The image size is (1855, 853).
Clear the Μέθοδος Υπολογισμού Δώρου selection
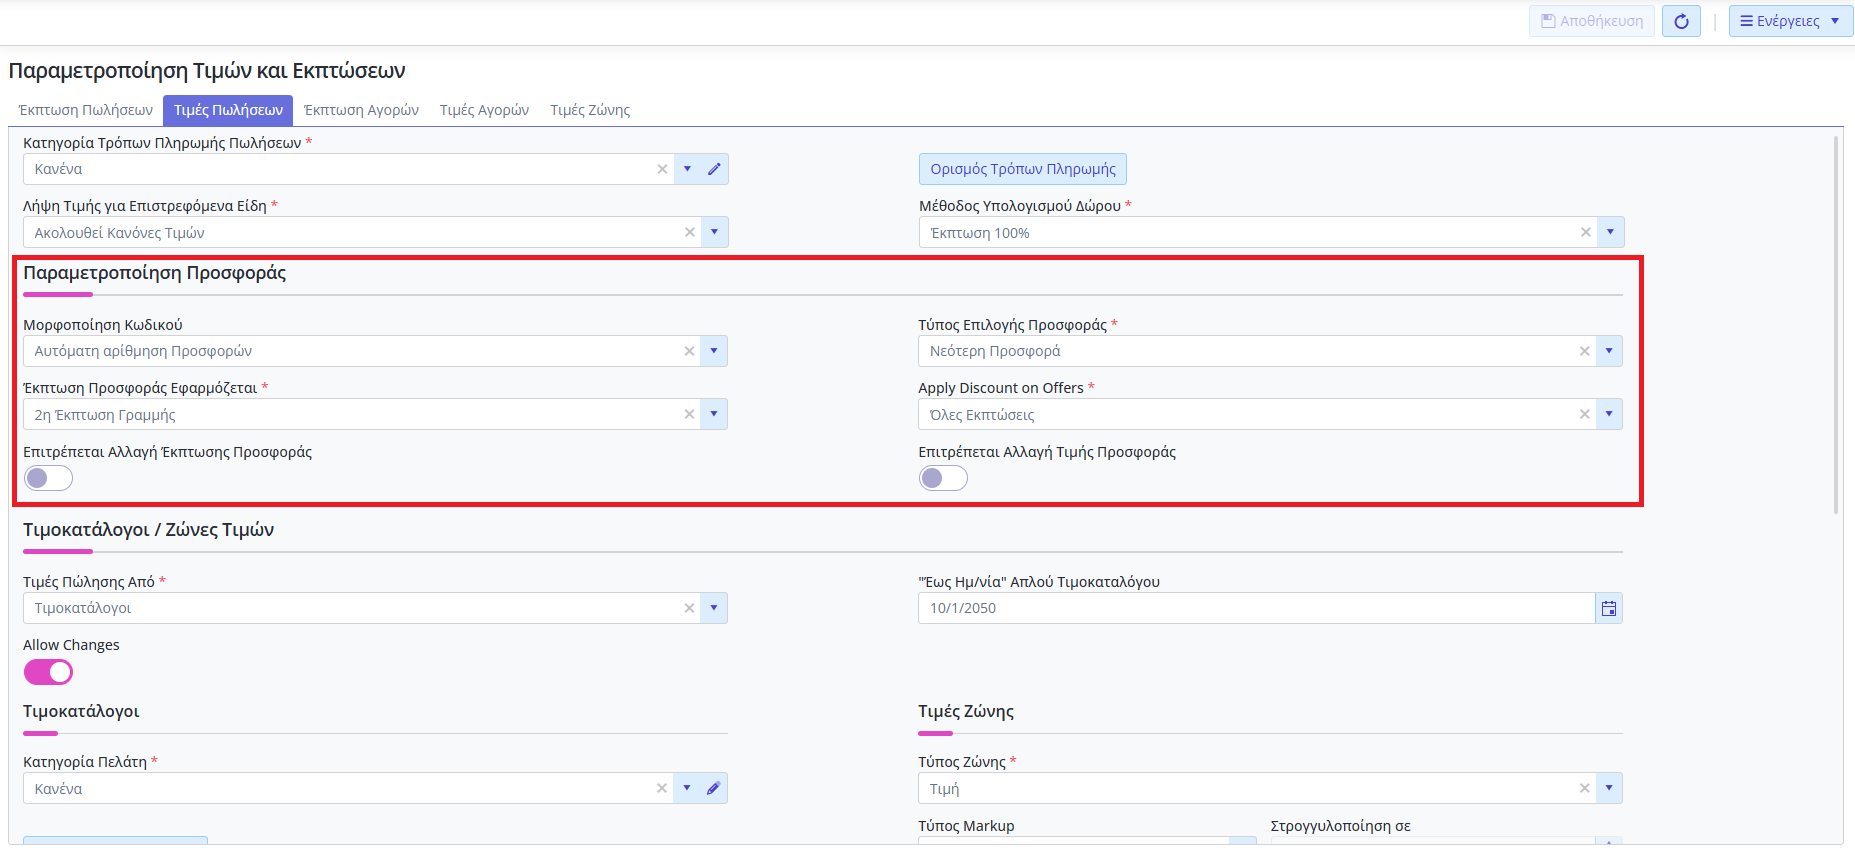pos(1585,232)
